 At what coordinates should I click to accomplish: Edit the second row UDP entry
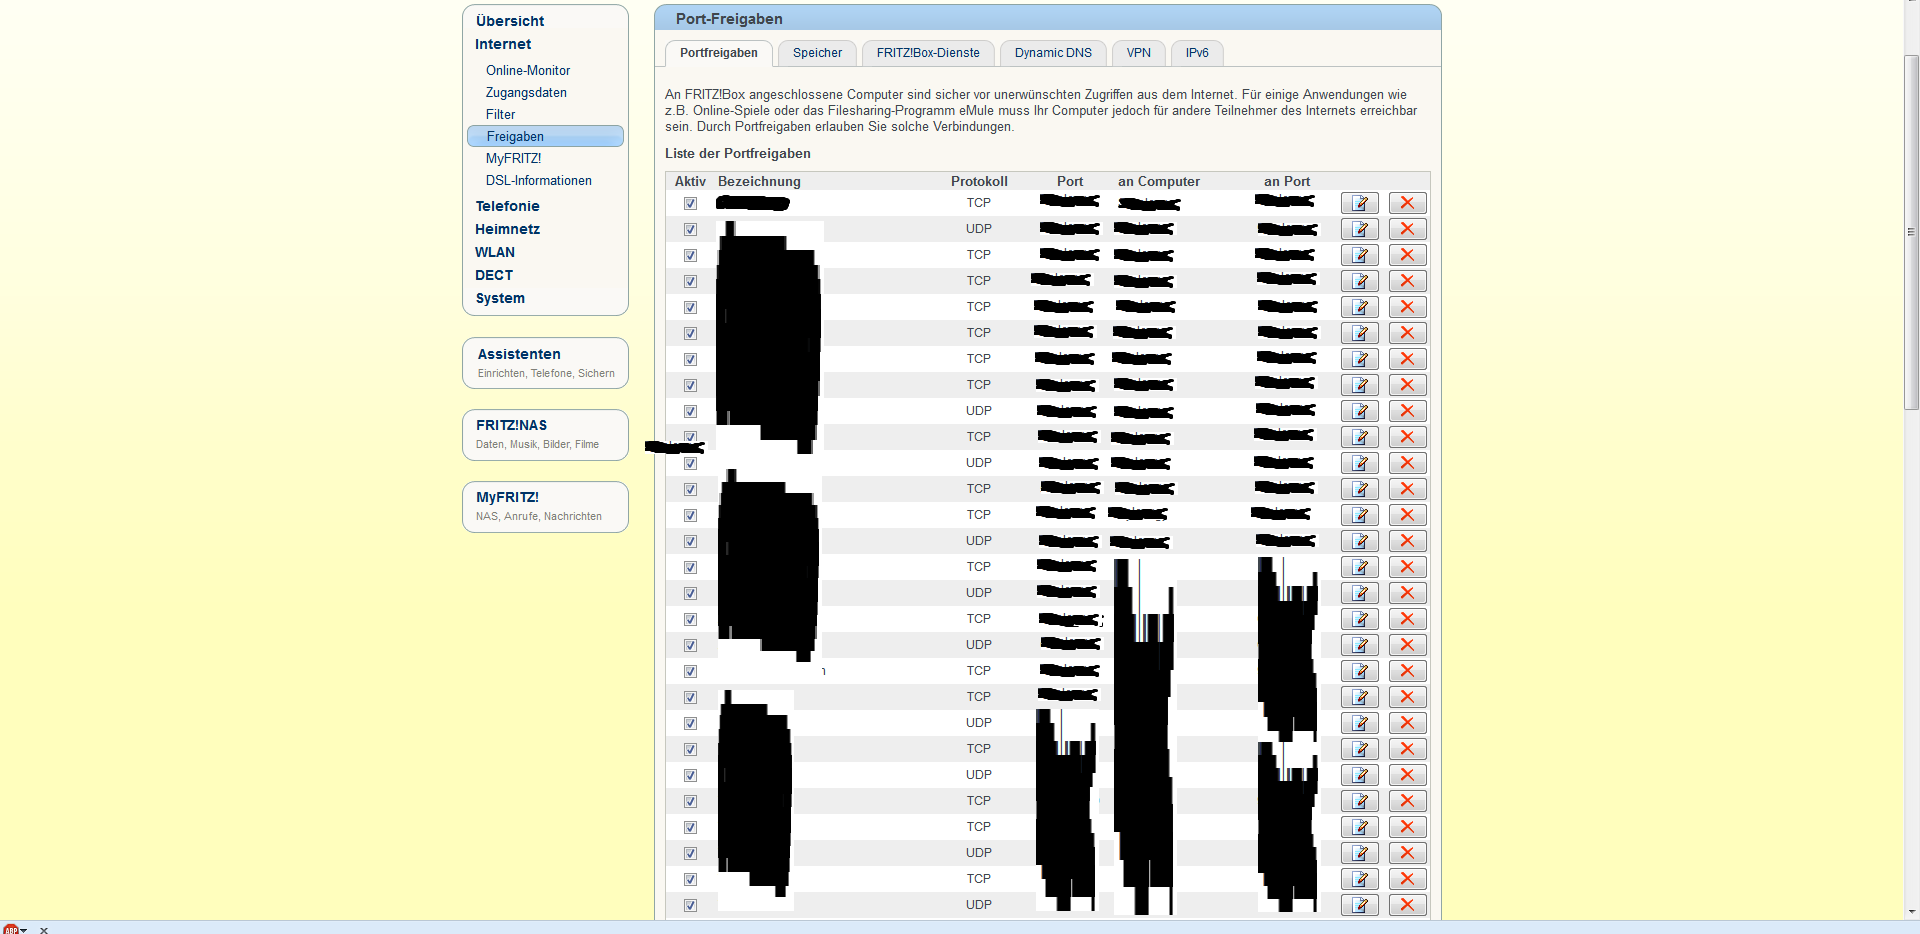click(x=1359, y=229)
